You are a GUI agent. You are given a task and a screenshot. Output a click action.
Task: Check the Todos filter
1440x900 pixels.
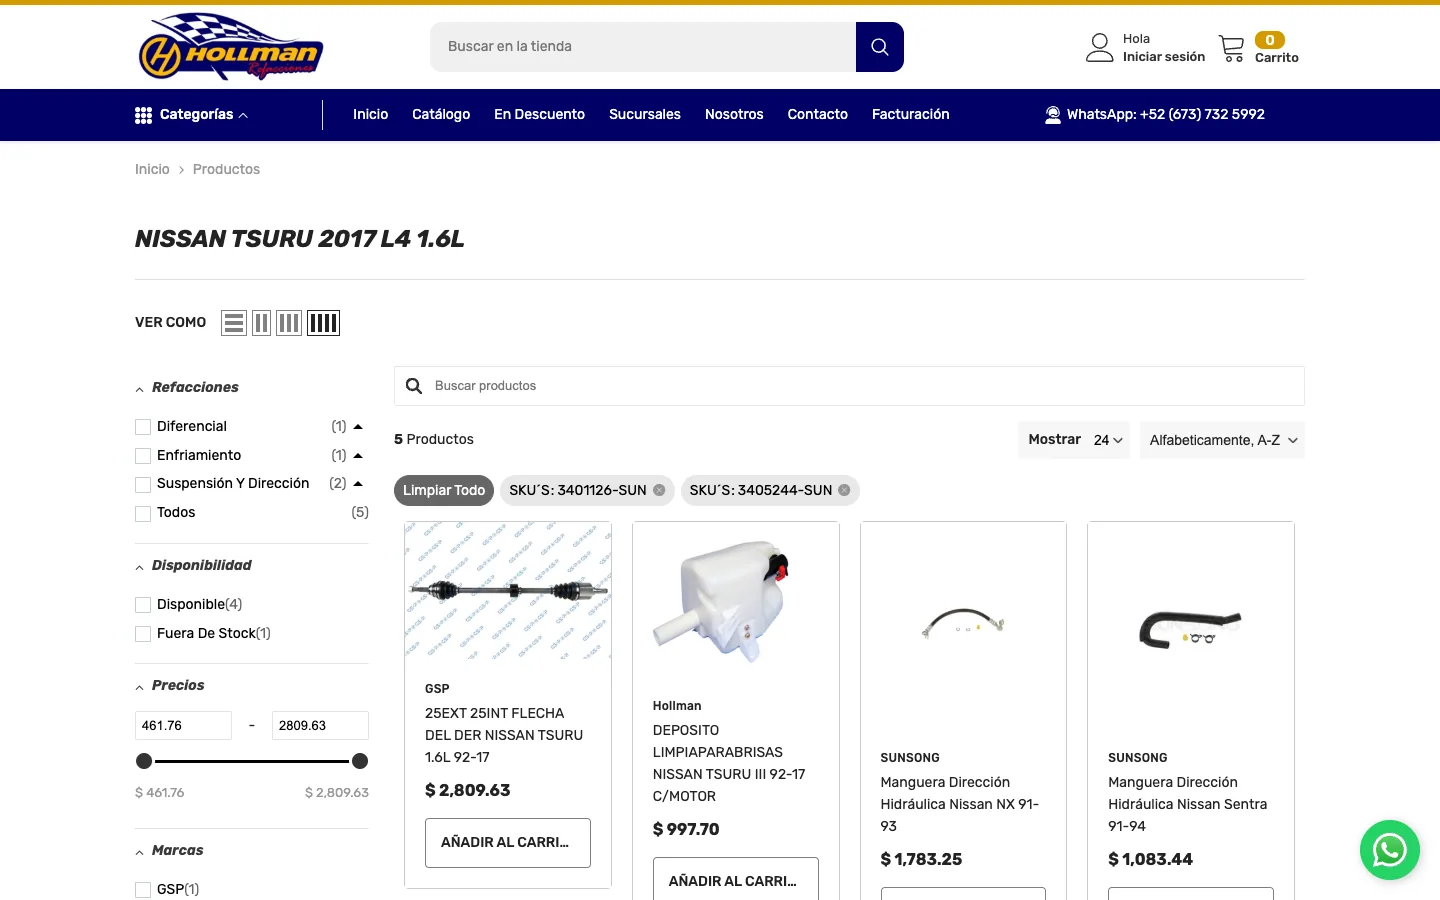coord(143,513)
